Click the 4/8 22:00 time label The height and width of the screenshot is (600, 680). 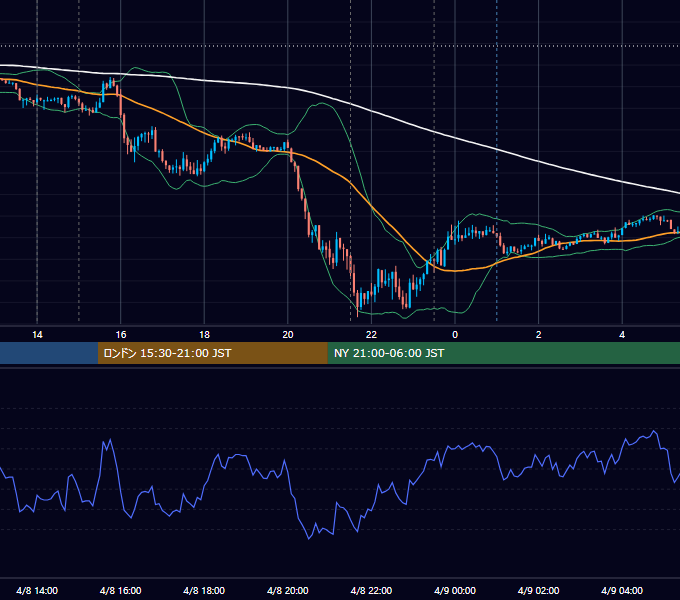click(371, 590)
